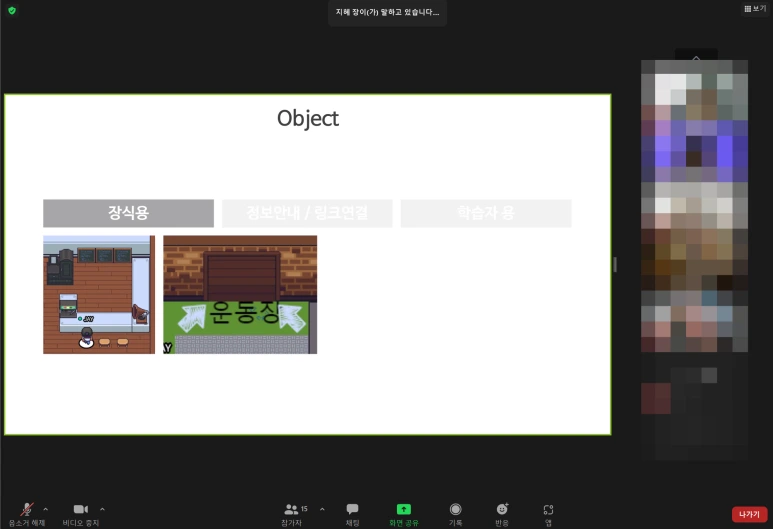Viewport: 773px width, 529px height.
Task: Select the 정보안내 / 링크연결 tab
Action: (307, 213)
